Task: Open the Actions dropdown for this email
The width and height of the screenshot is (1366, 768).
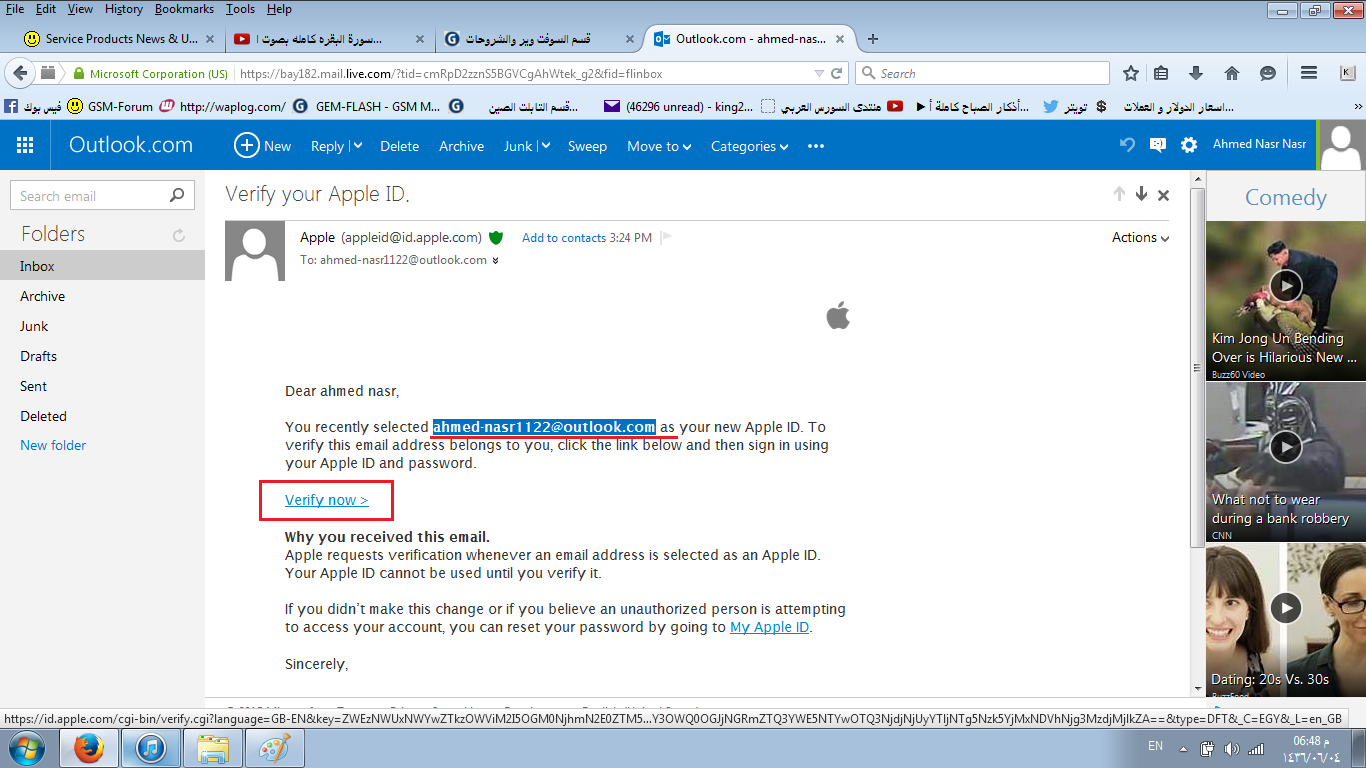Action: coord(1141,238)
